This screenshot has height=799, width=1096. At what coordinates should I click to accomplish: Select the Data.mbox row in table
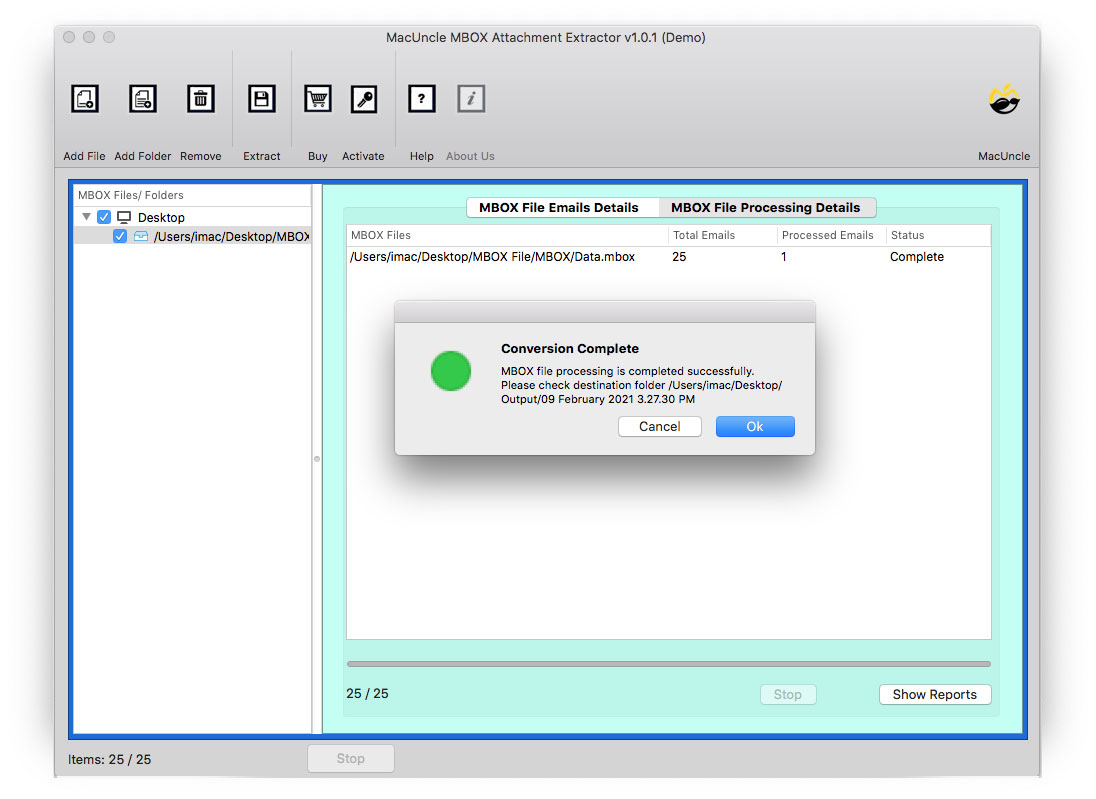click(507, 257)
